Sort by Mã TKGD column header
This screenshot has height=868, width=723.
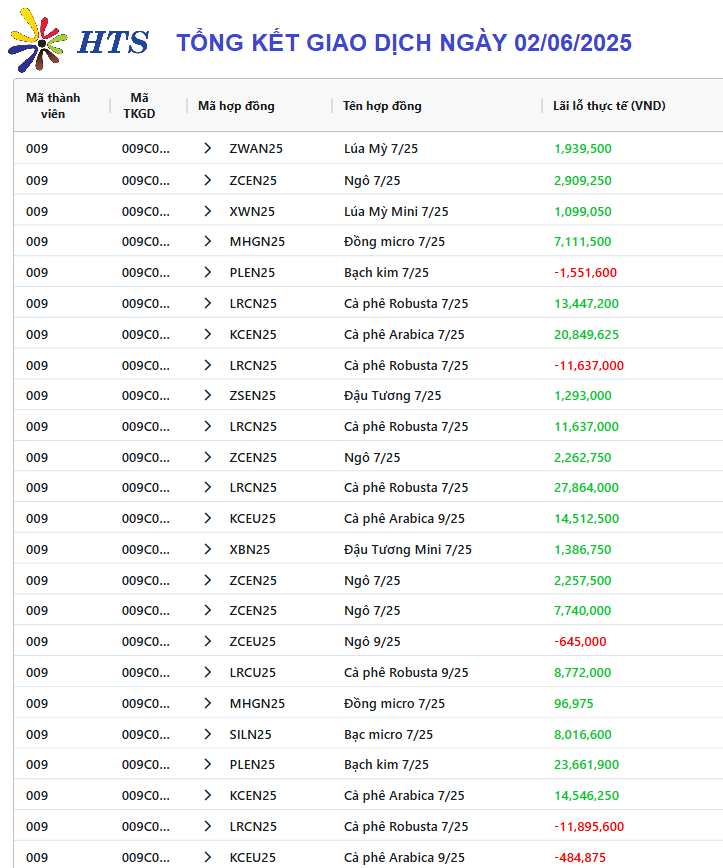tap(139, 106)
